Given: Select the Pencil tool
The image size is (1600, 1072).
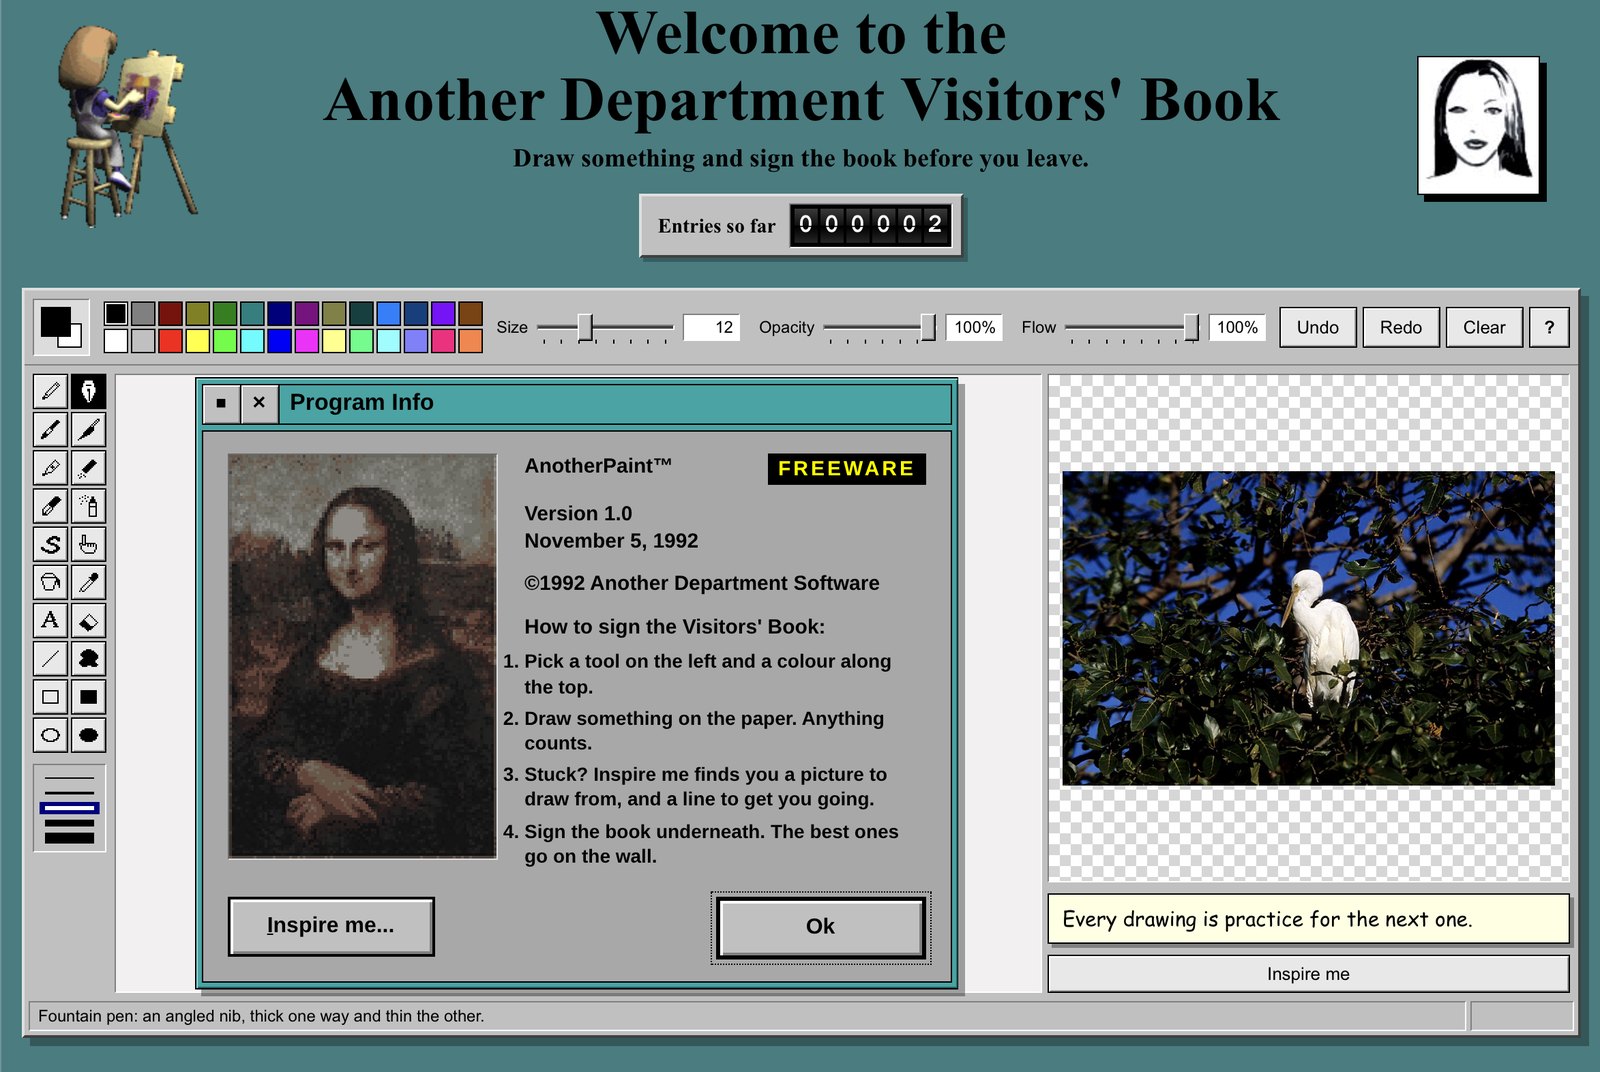Looking at the screenshot, I should (x=50, y=391).
